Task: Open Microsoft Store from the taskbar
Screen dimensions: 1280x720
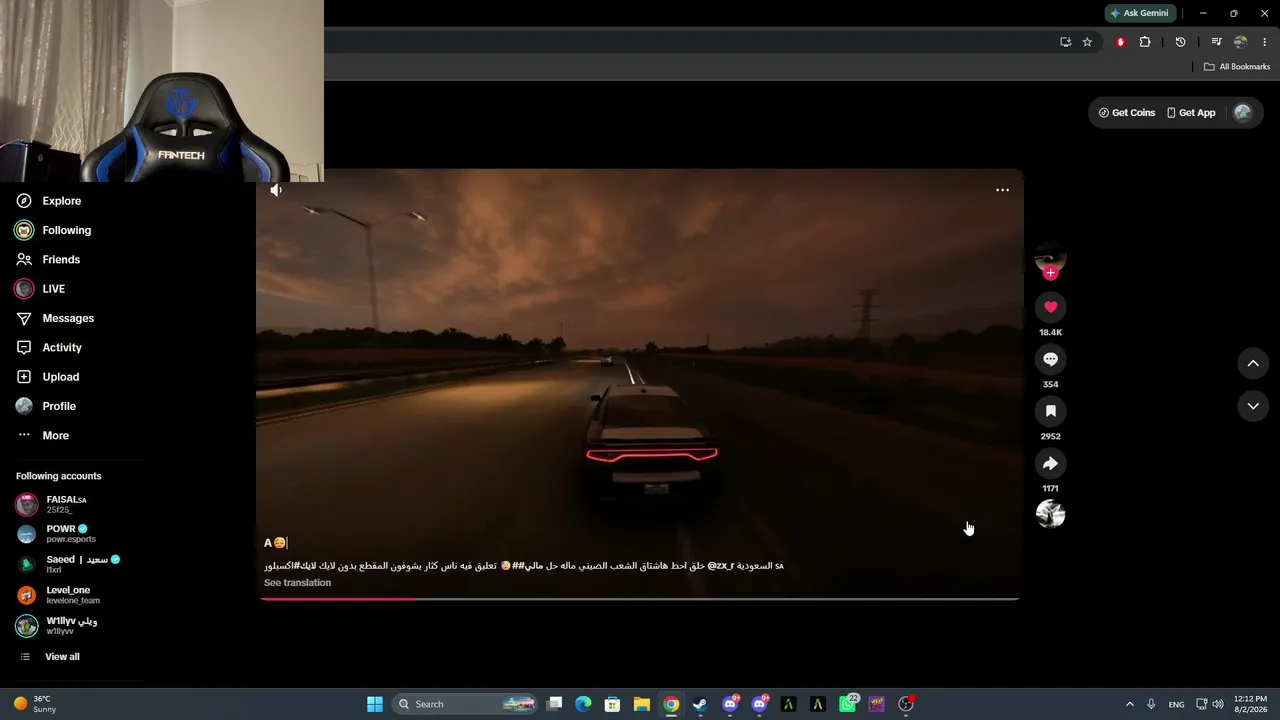Action: tap(613, 704)
